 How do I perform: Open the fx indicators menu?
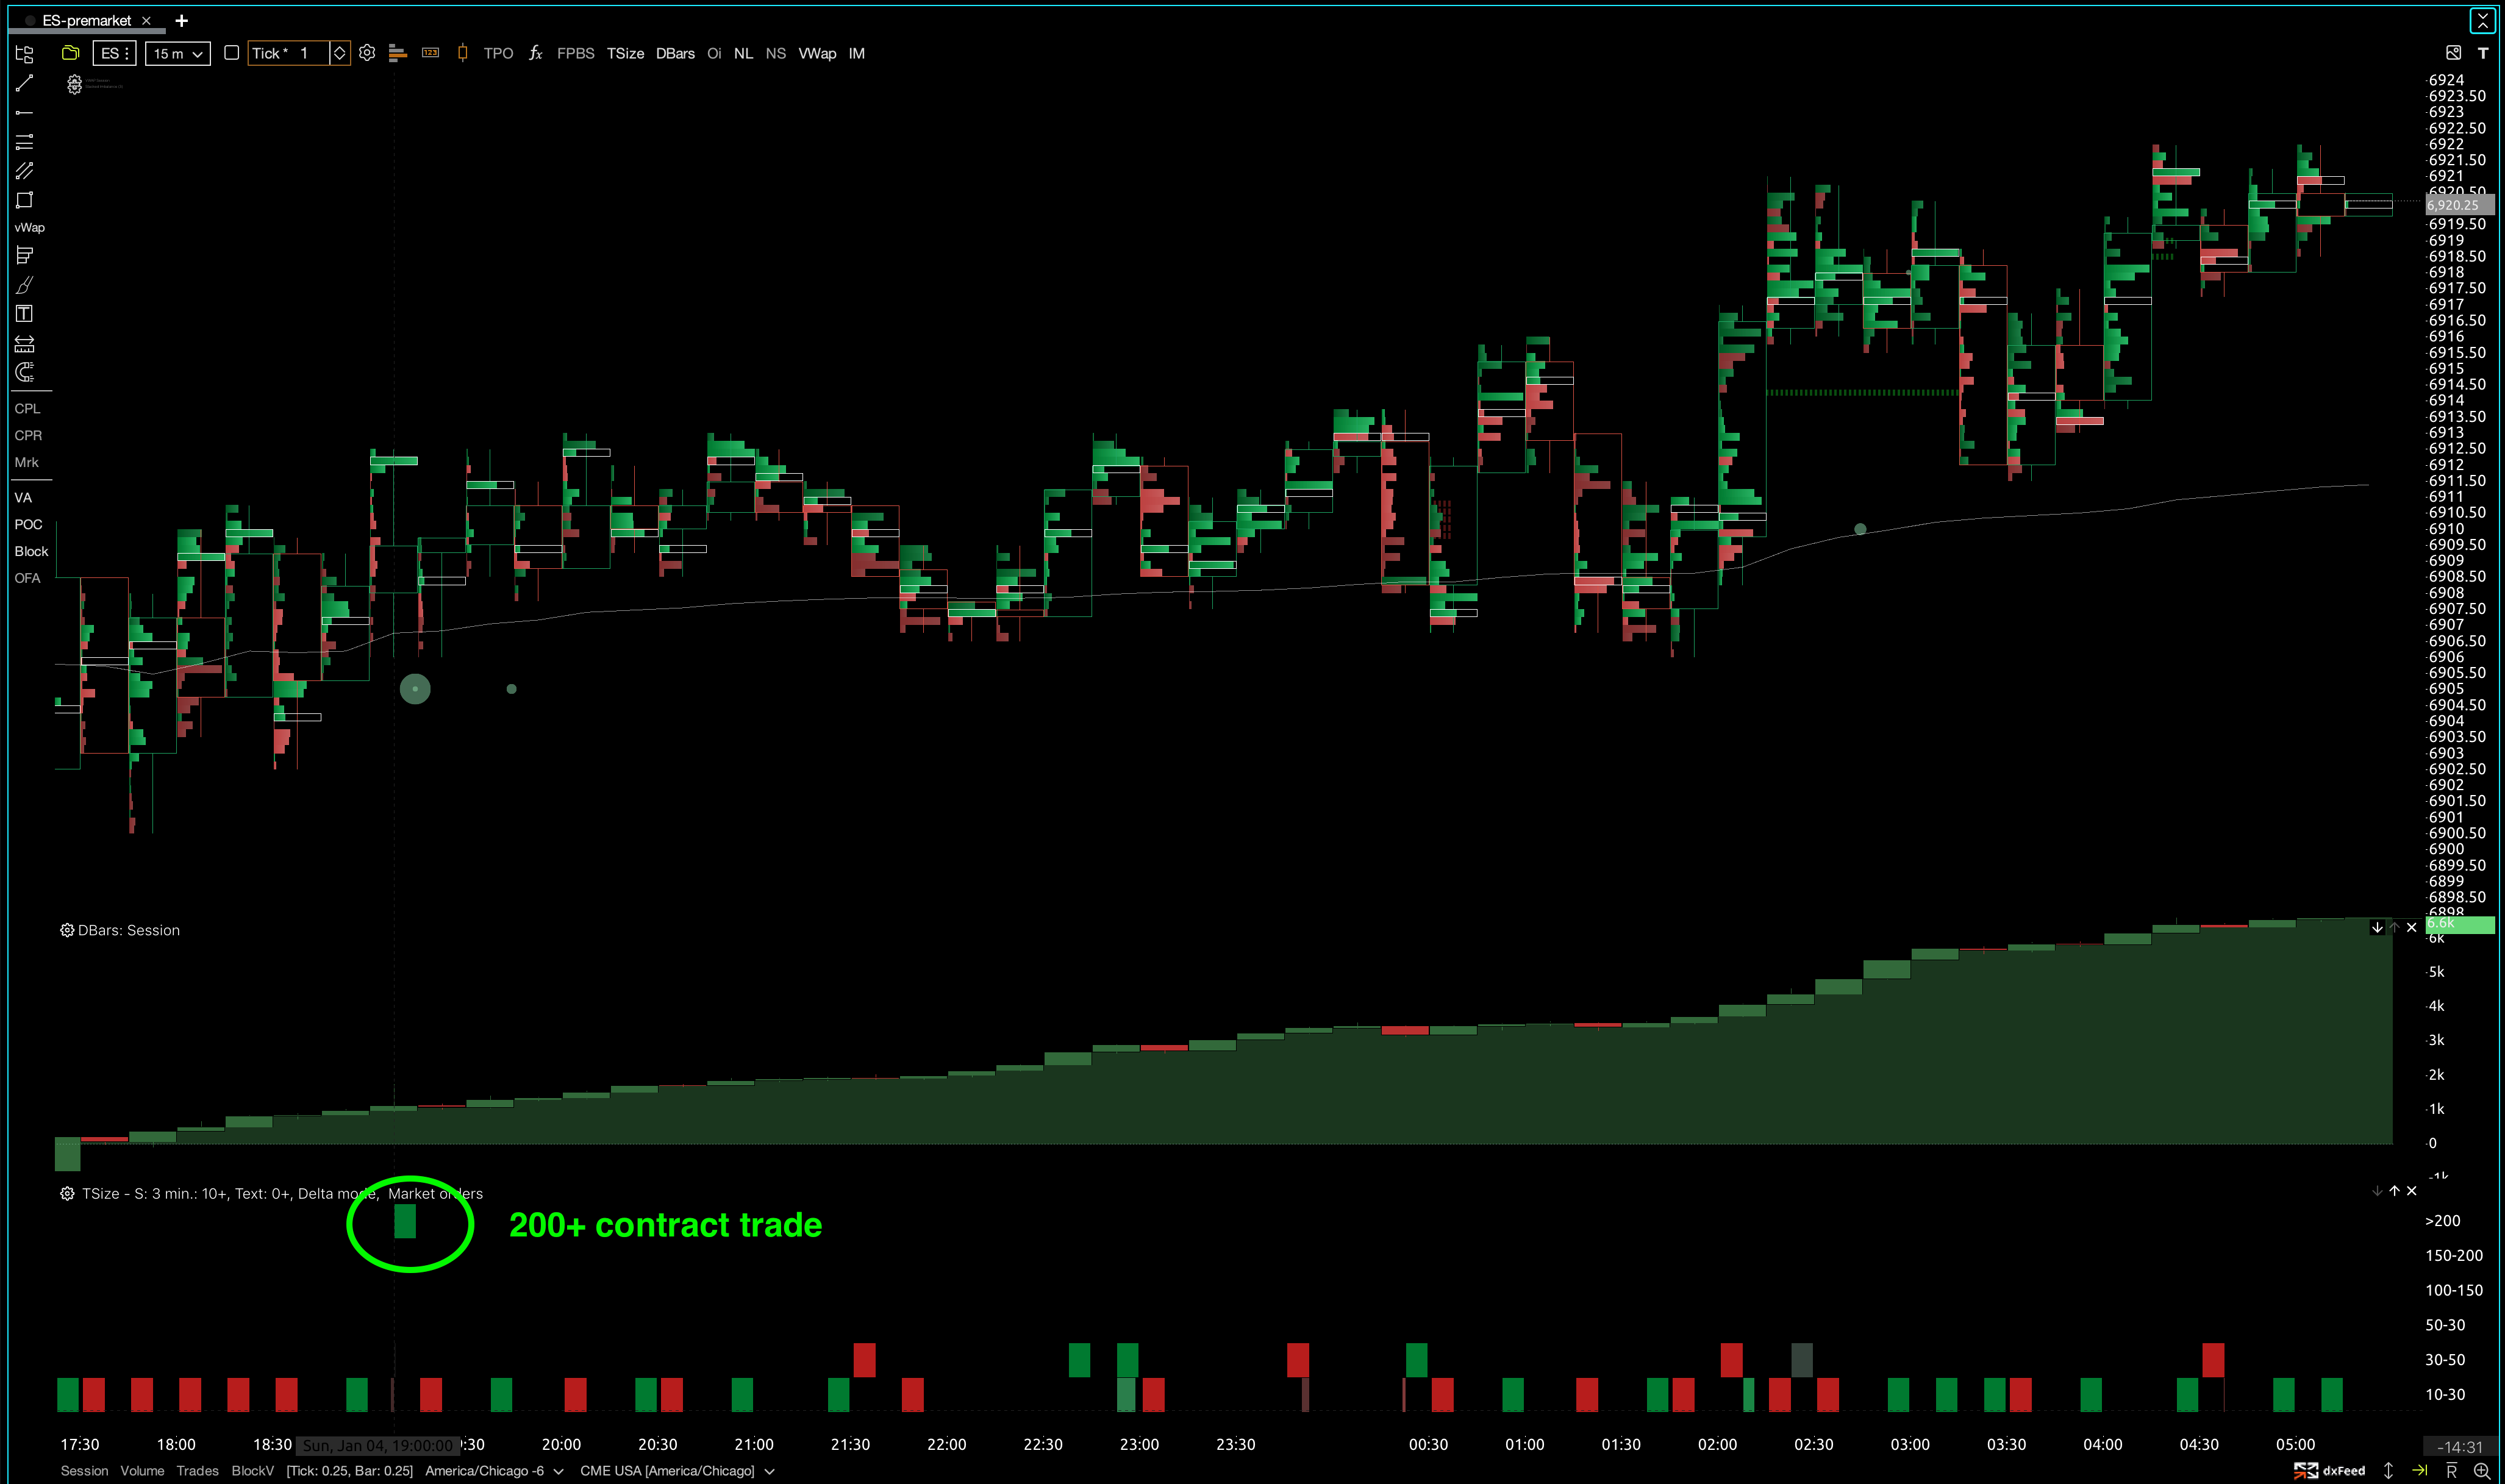535,54
